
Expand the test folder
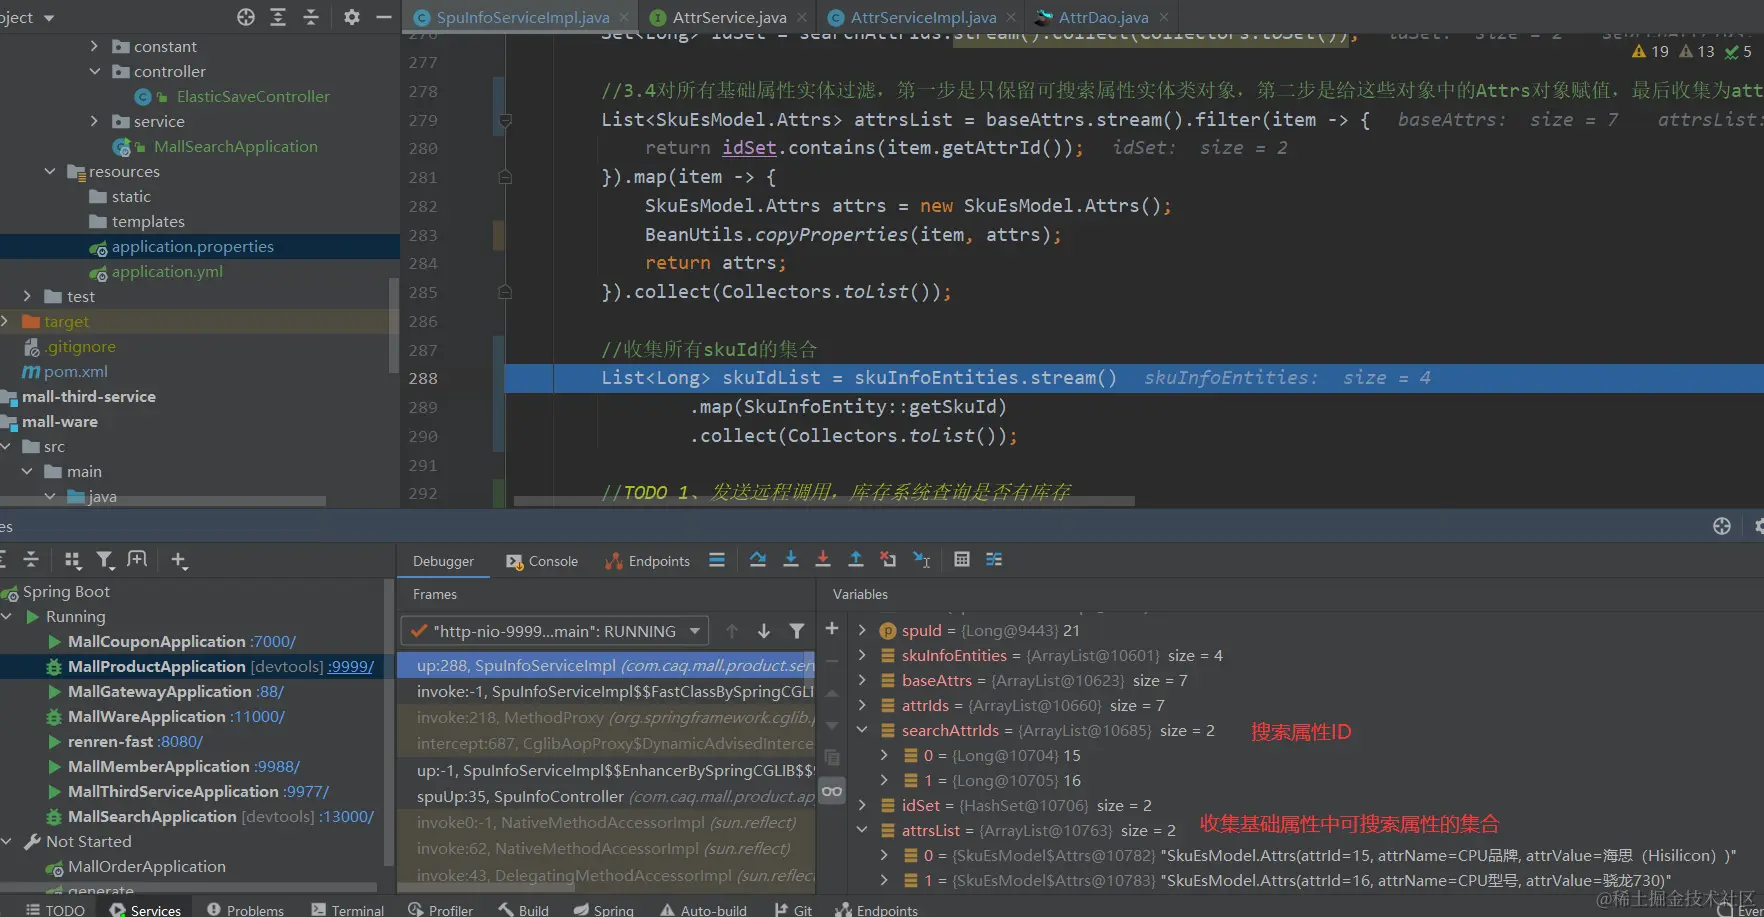point(27,296)
